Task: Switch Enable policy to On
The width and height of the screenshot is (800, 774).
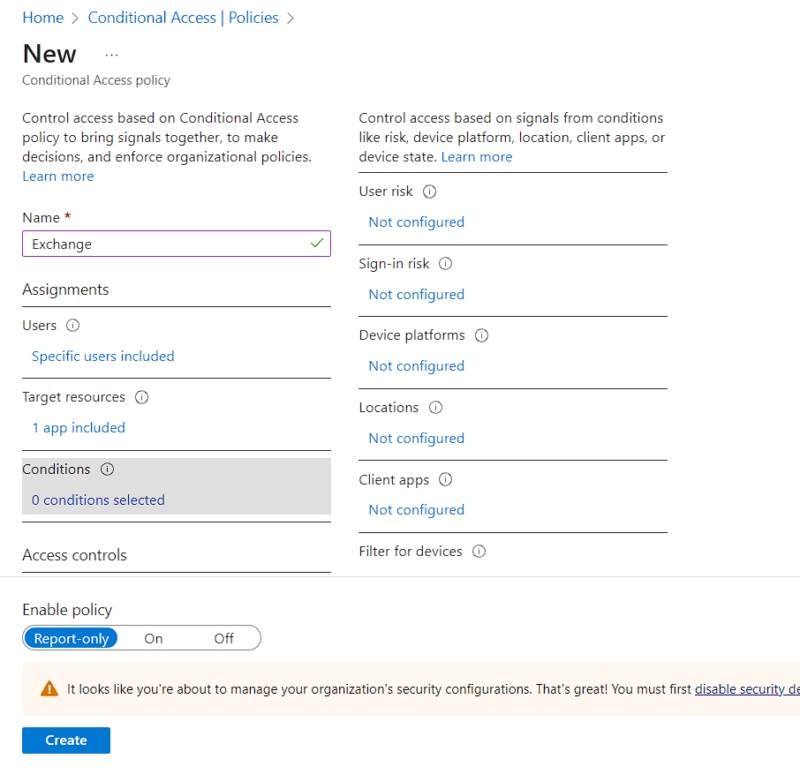Action: coord(153,638)
